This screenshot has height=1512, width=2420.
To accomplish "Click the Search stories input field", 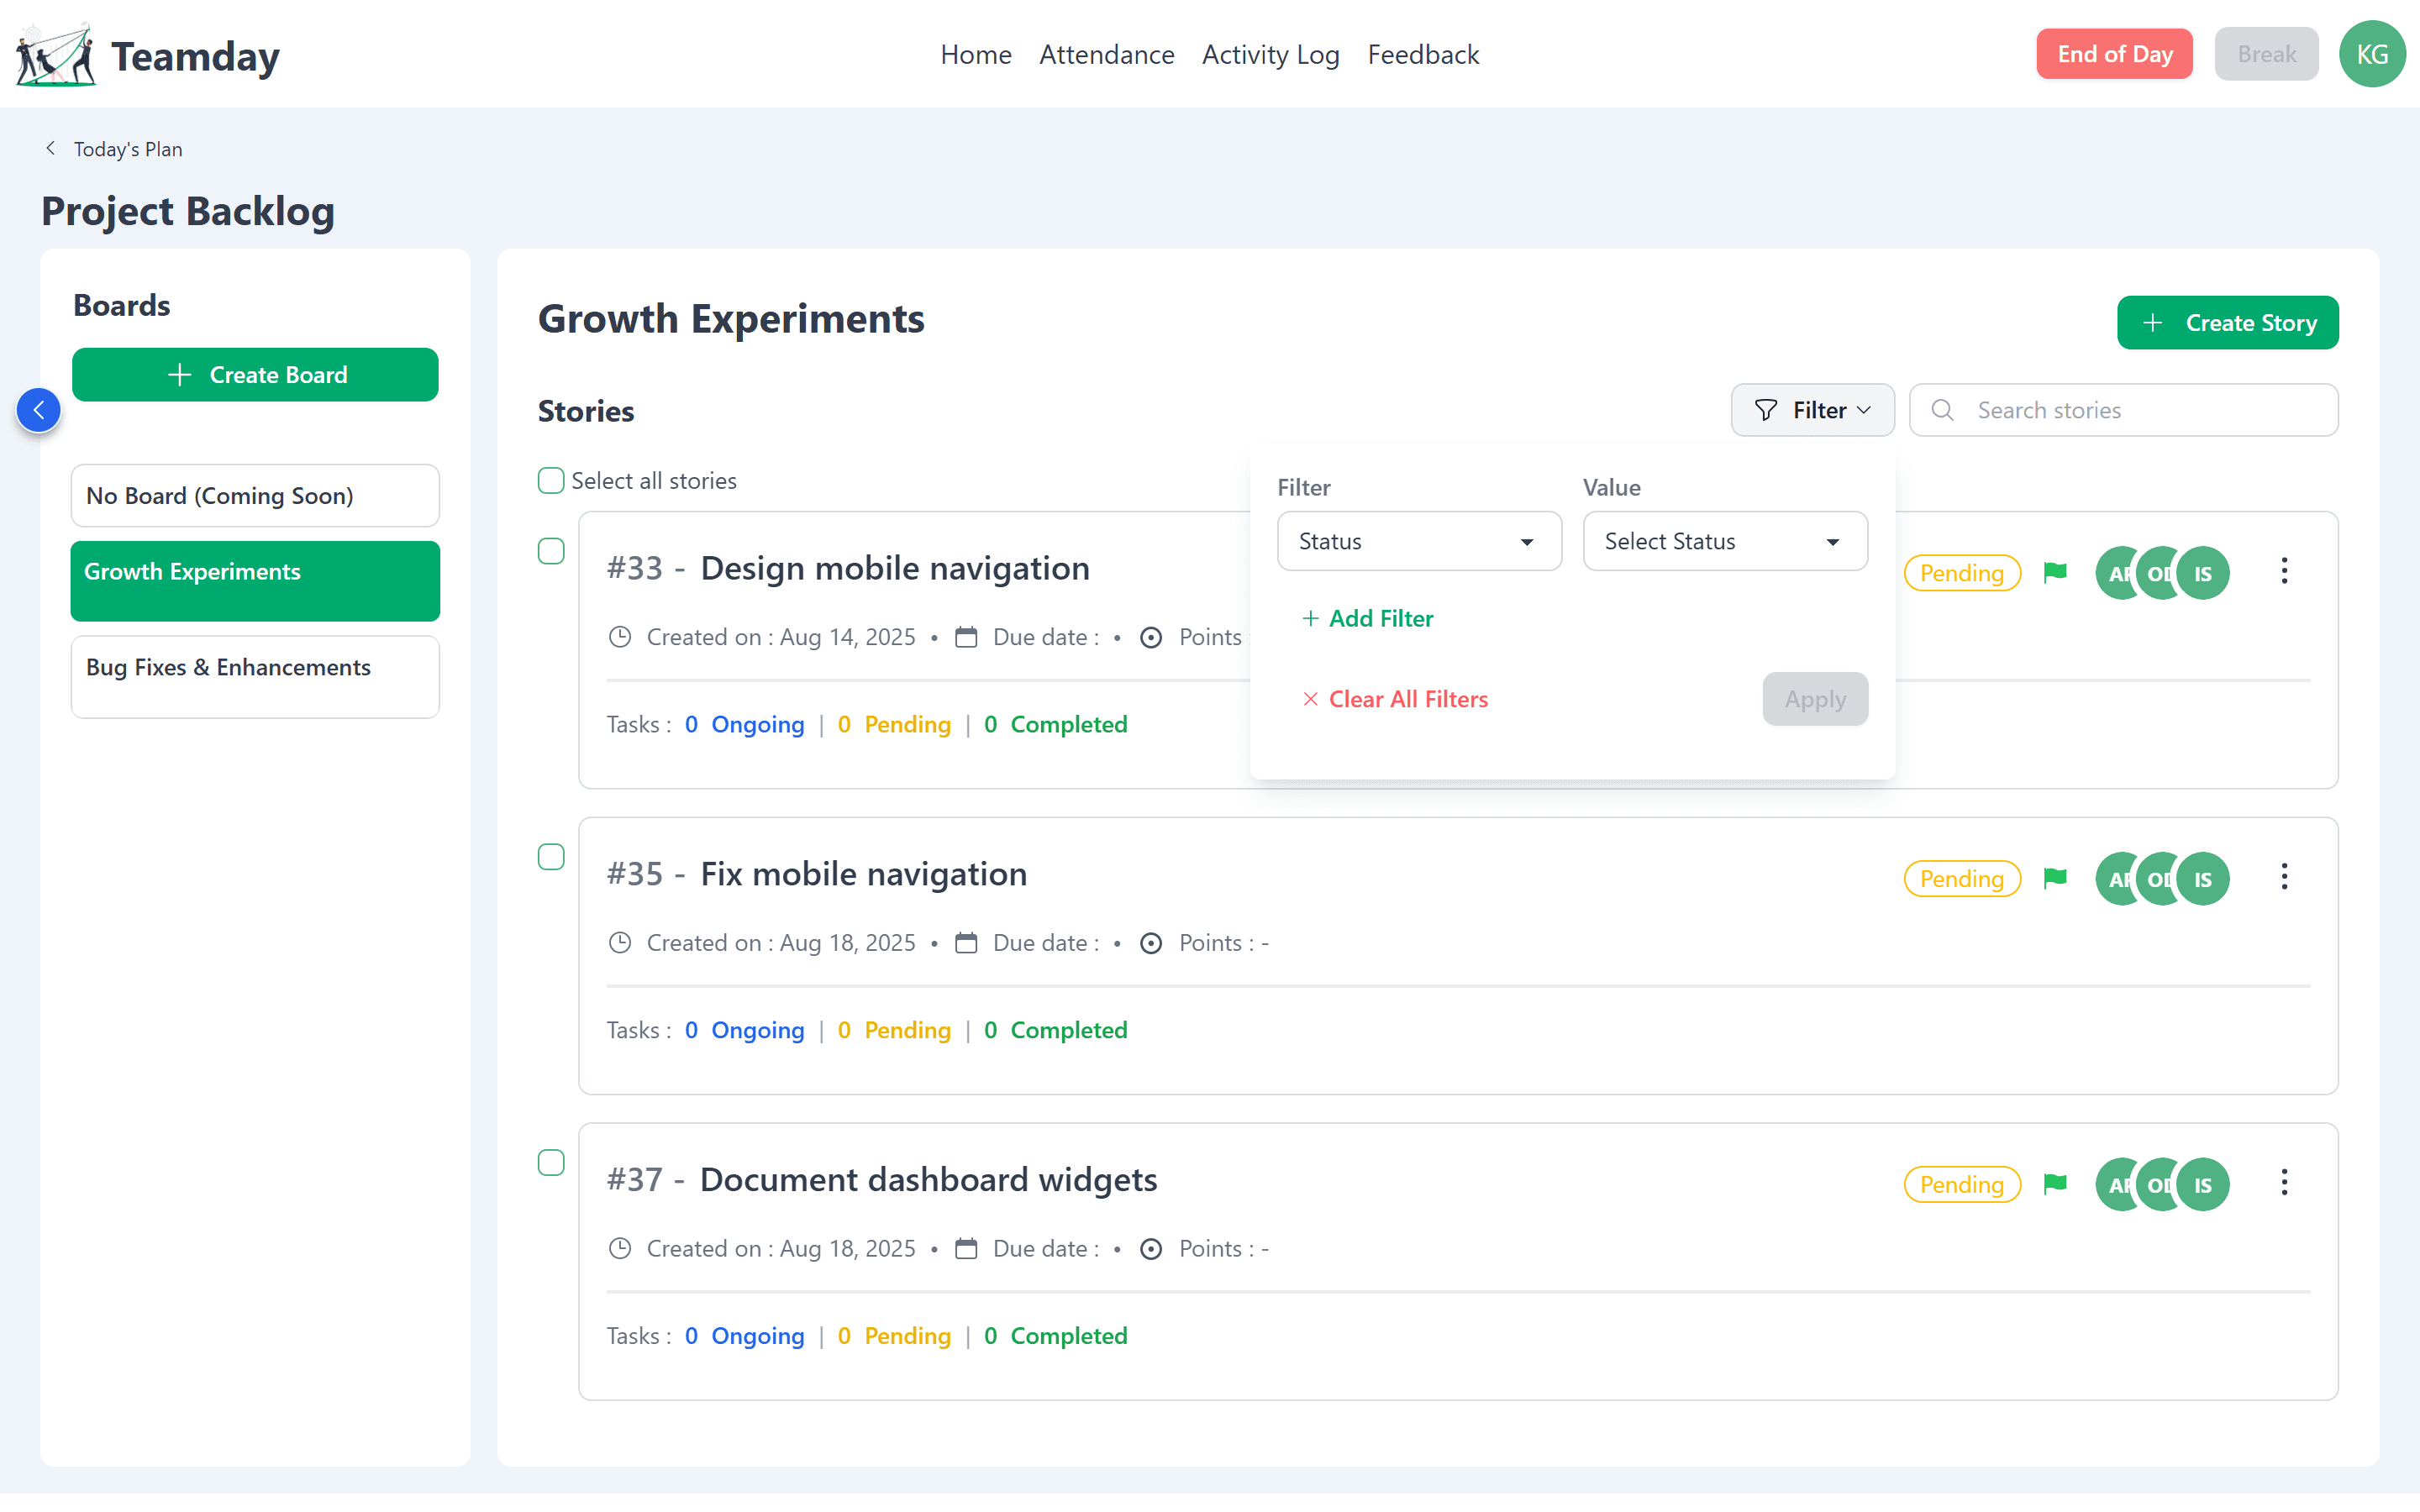I will [x=2123, y=410].
